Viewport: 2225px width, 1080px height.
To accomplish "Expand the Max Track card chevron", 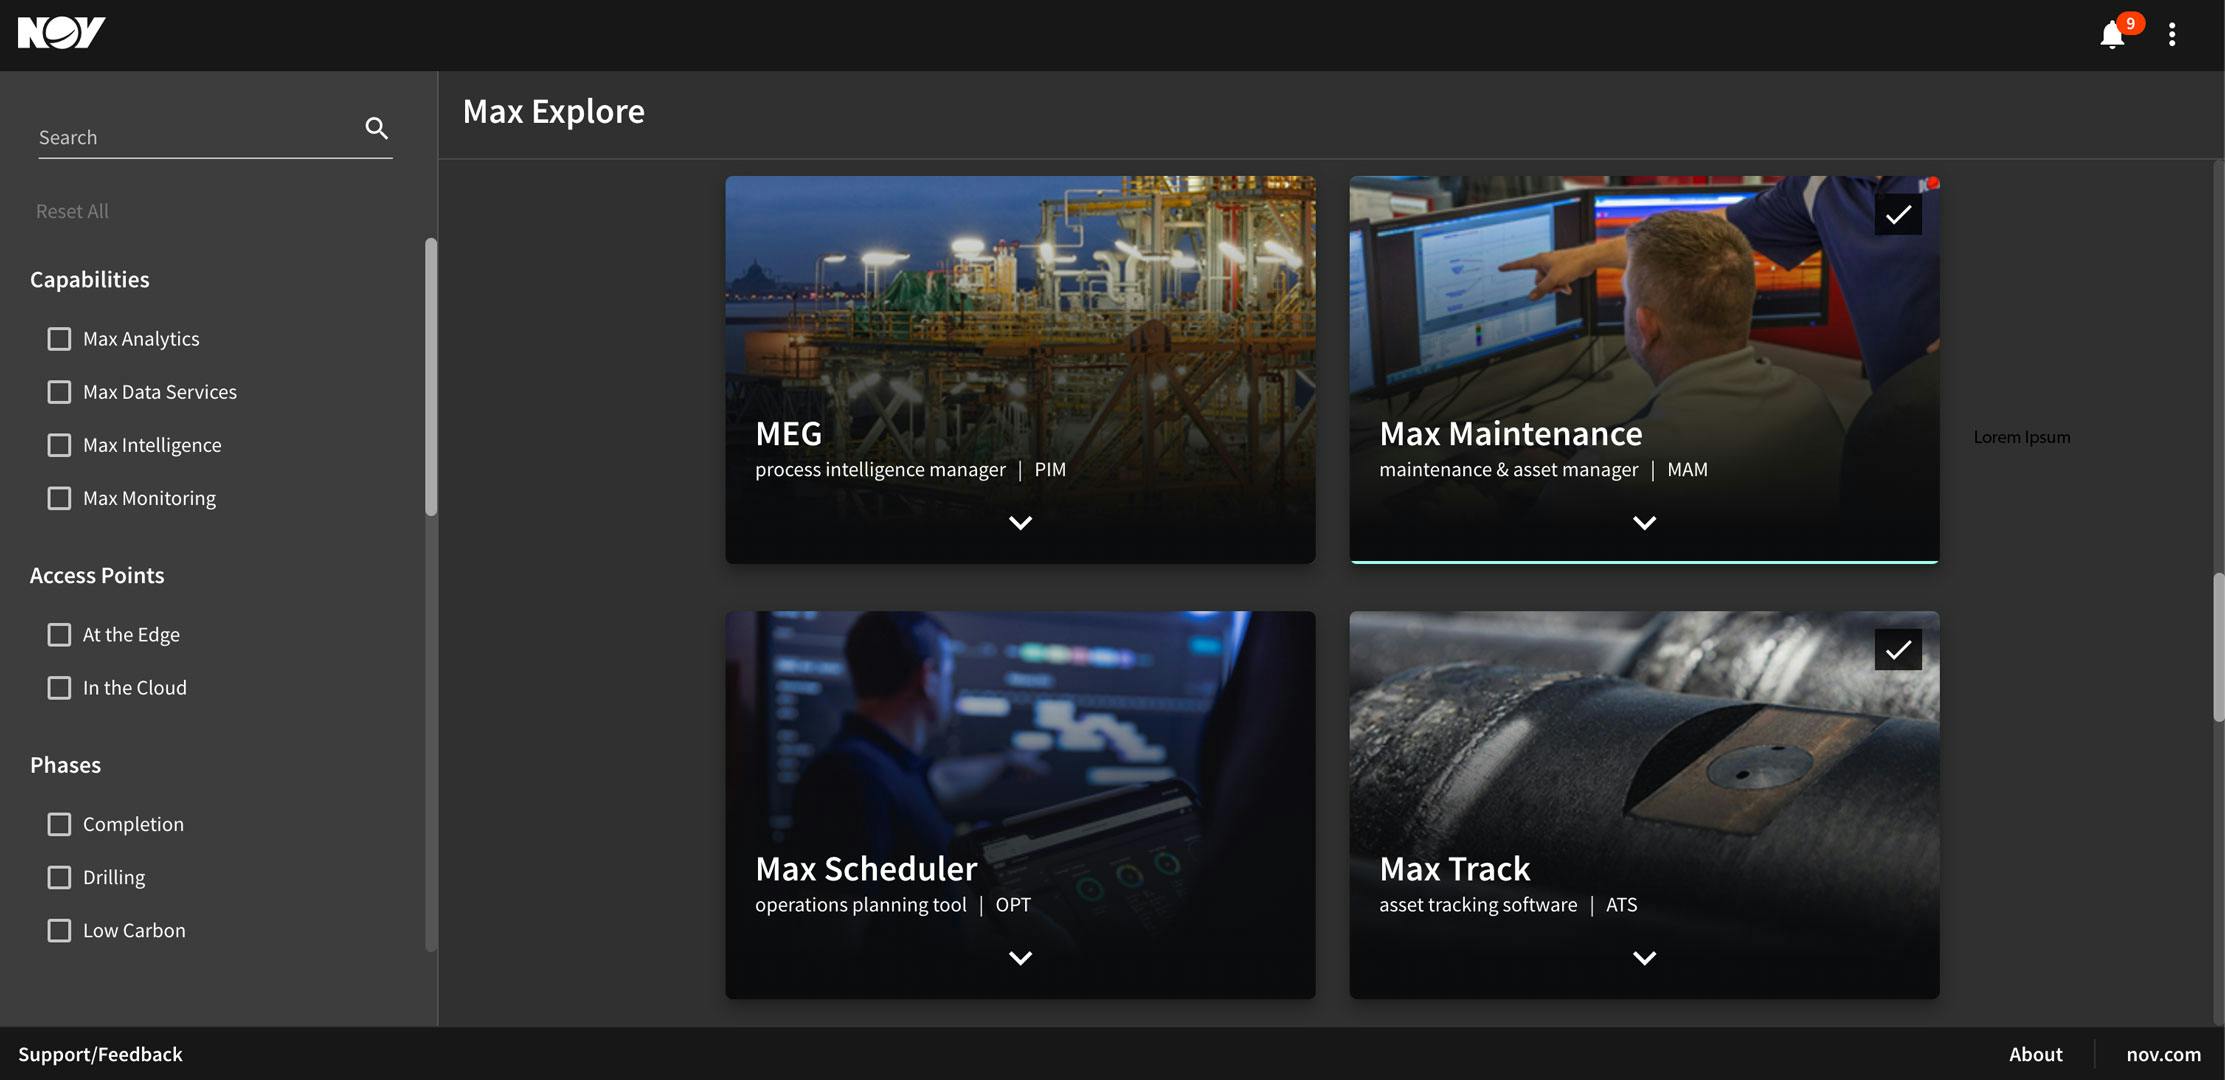I will point(1644,958).
